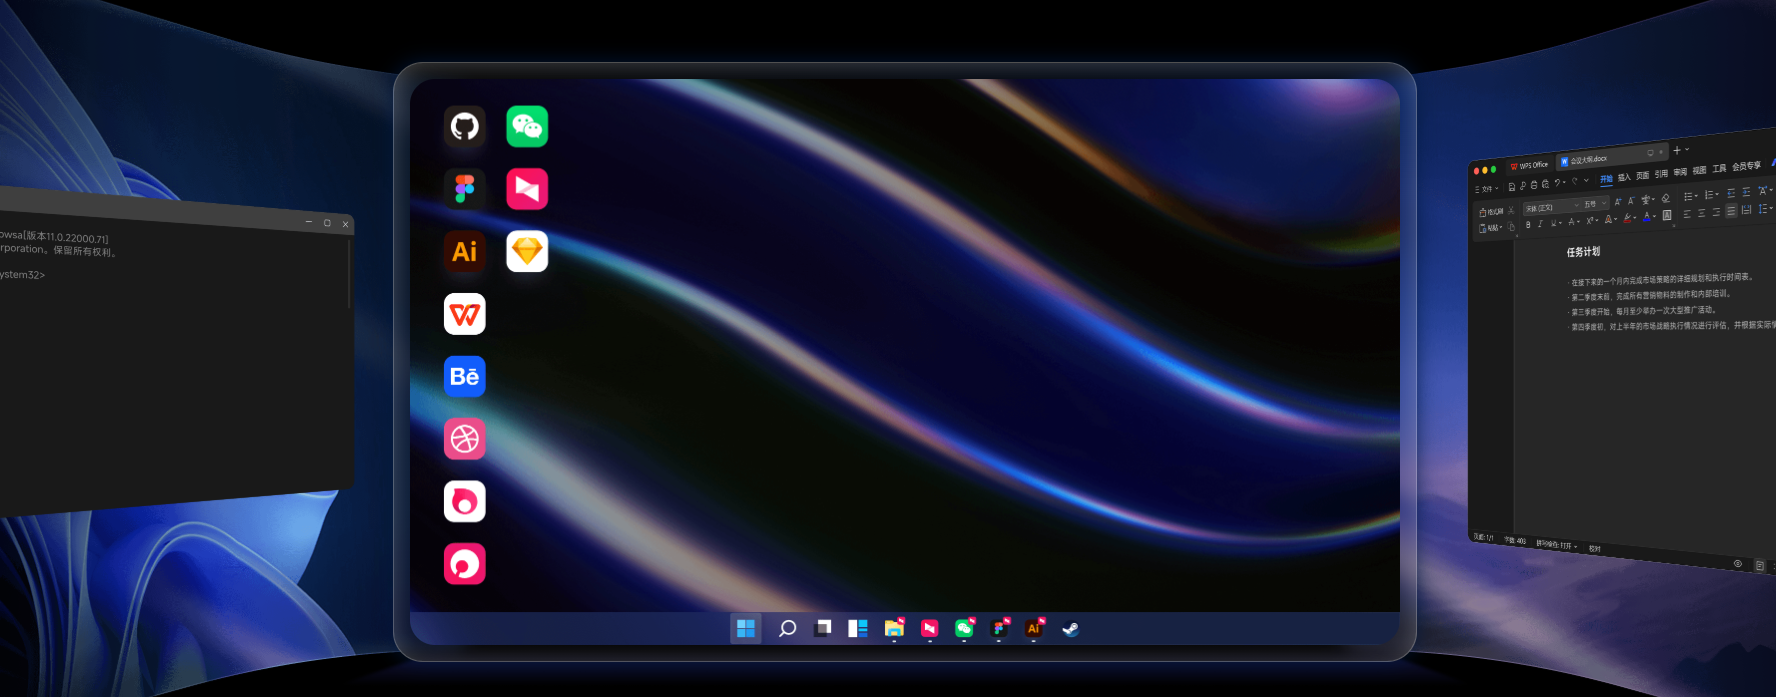Screen dimensions: 1776x697
Task: Open the Sketch diamond desktop icon
Action: point(527,251)
